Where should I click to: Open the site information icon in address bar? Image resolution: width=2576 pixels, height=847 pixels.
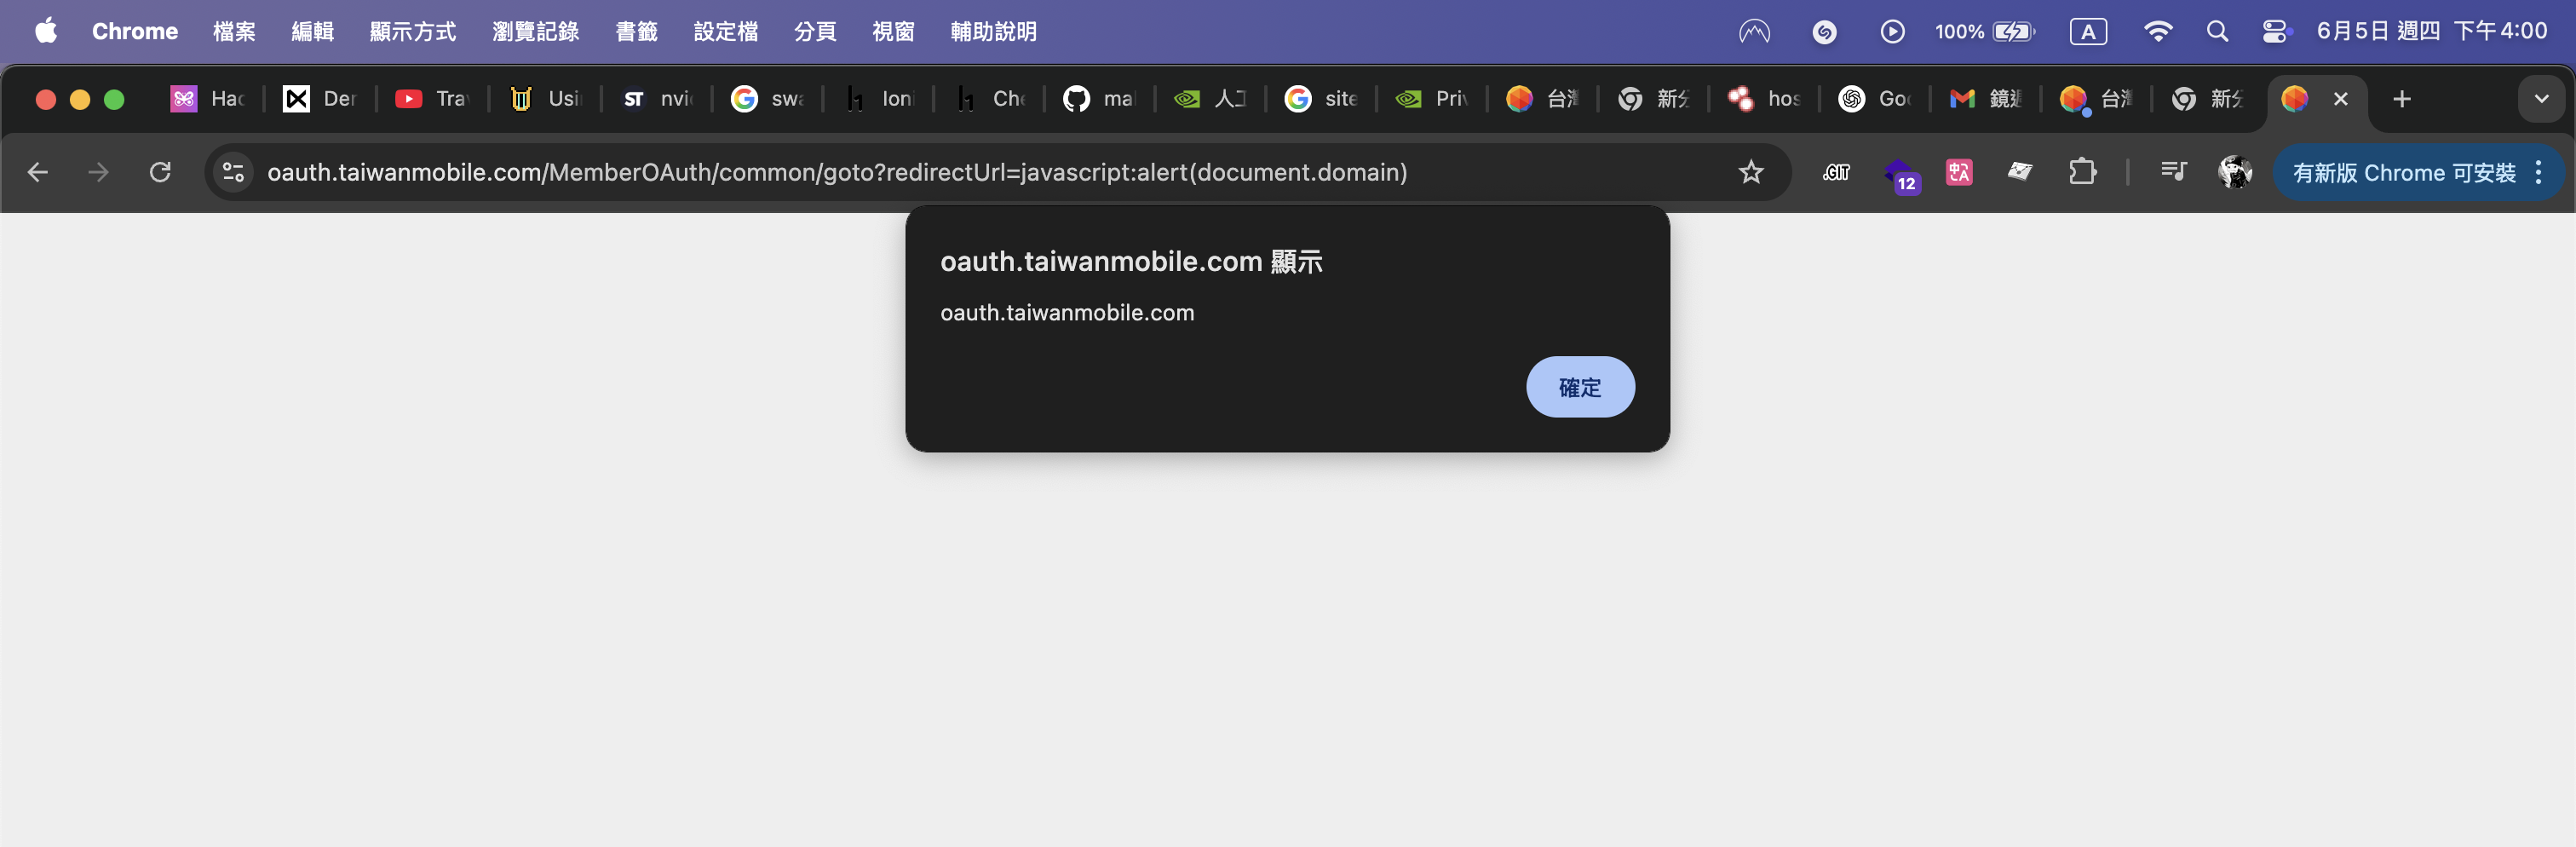[233, 172]
